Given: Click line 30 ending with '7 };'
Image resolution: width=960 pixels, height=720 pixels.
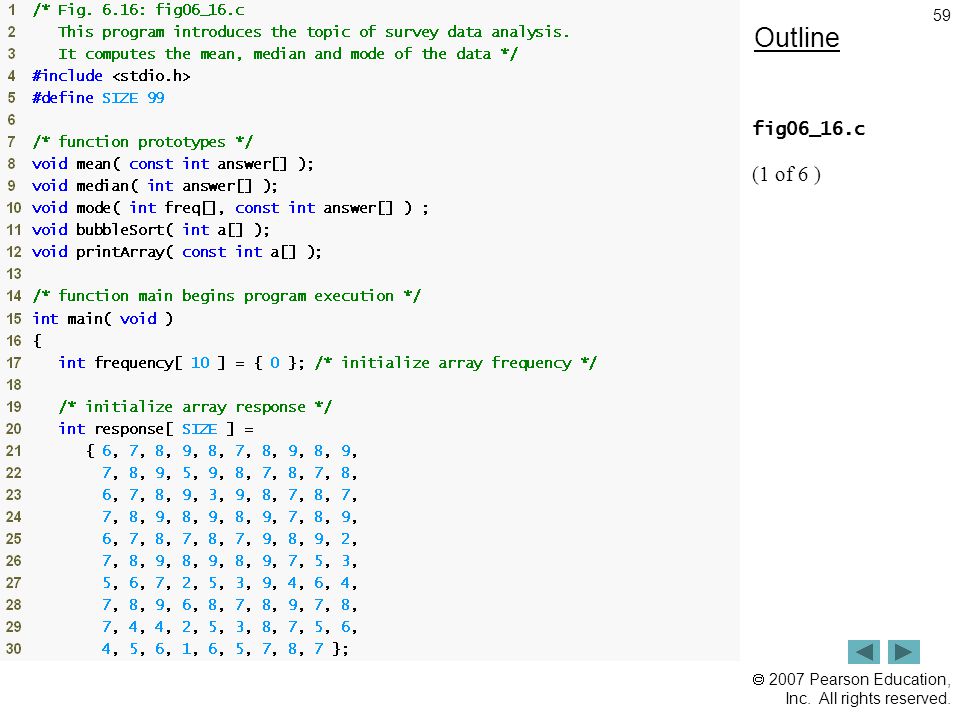Looking at the screenshot, I should click(x=225, y=649).
